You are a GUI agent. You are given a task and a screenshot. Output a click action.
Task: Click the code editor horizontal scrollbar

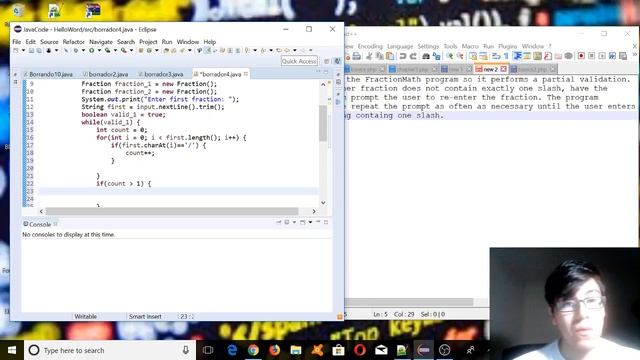(x=172, y=211)
